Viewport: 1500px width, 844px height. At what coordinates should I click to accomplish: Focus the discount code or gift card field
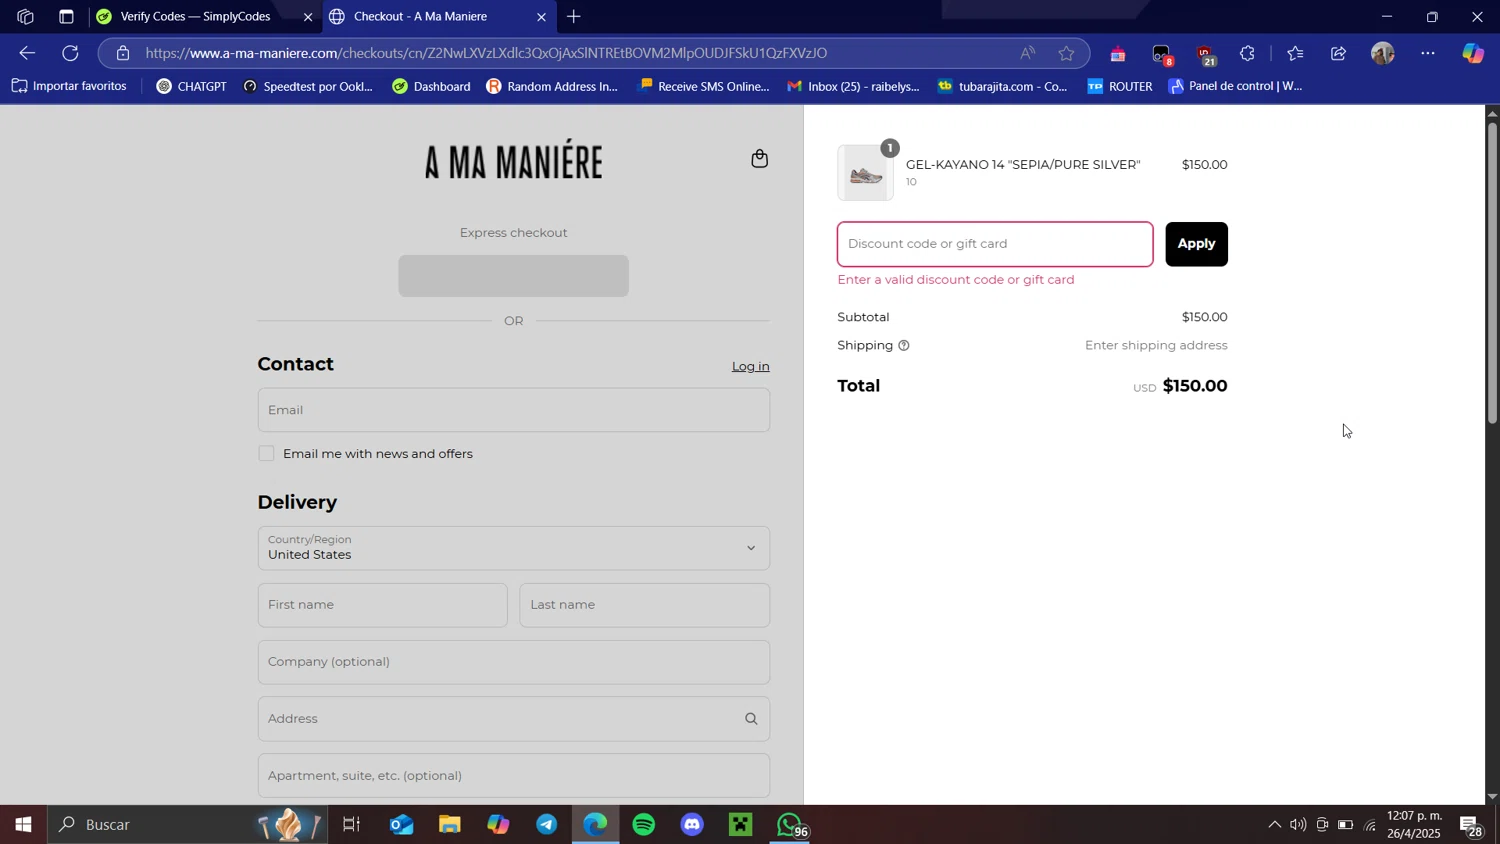click(995, 244)
